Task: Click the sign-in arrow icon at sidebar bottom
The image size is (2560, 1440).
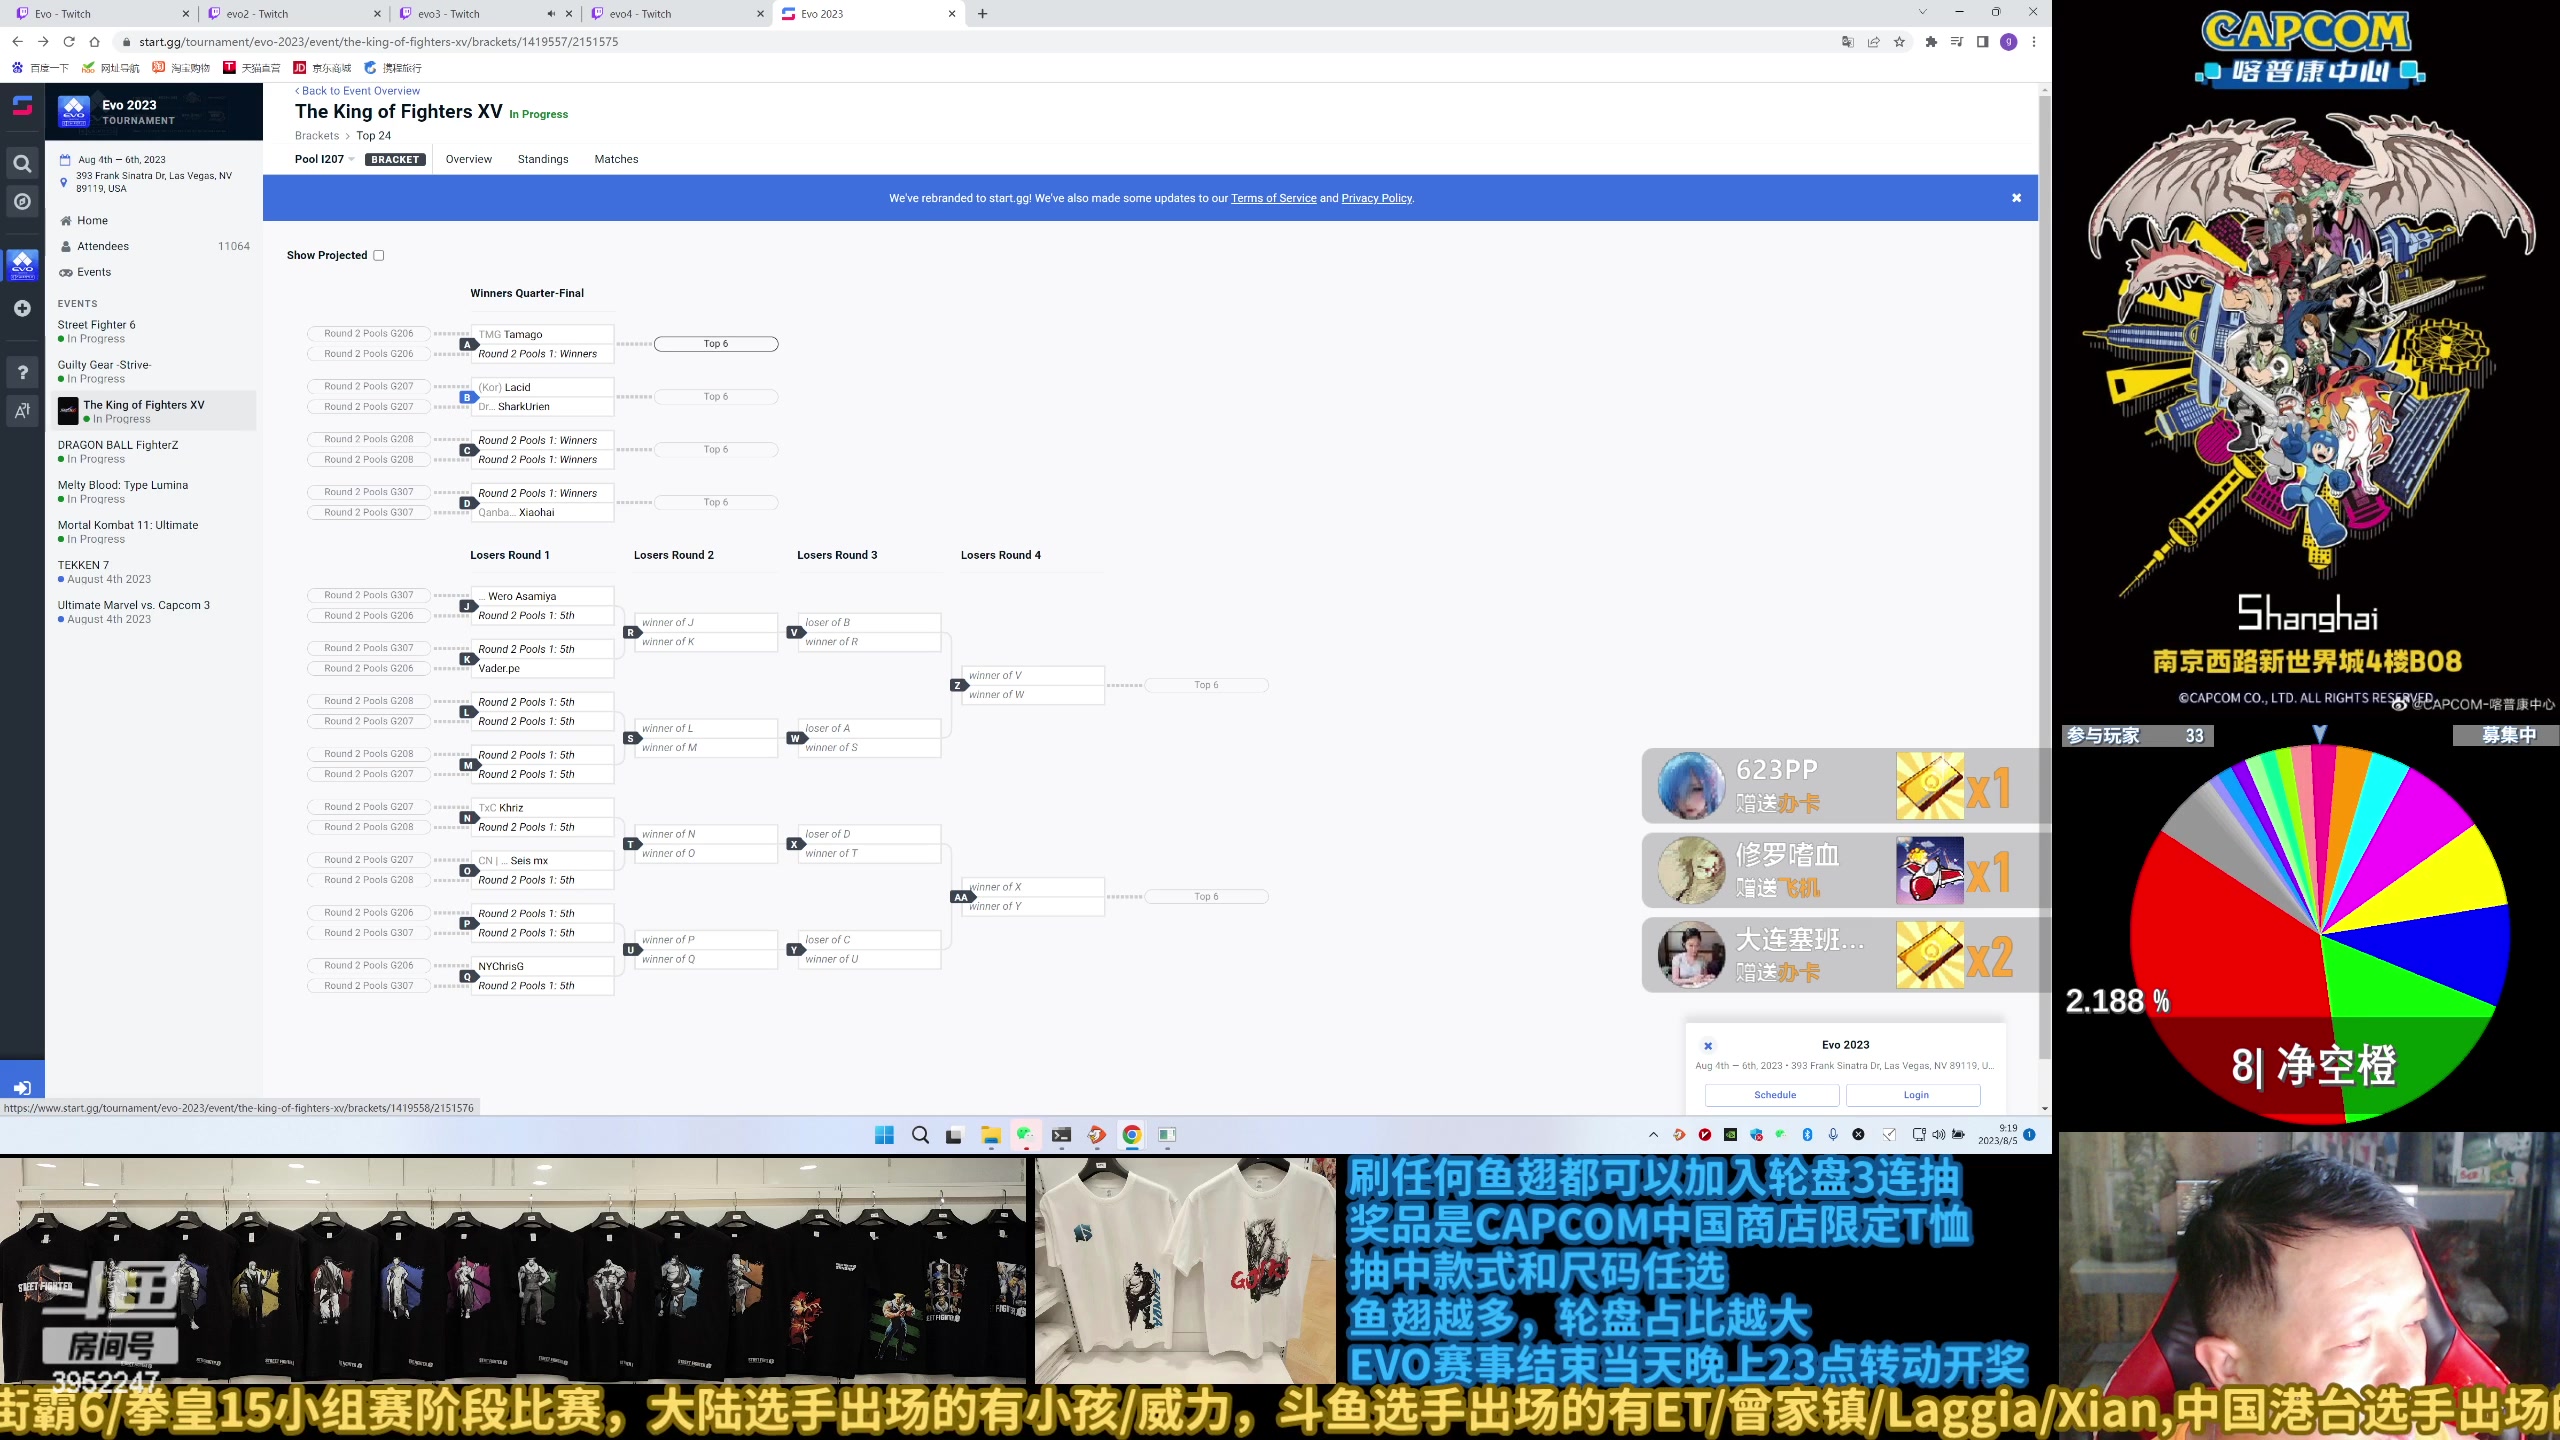Action: (x=22, y=1088)
